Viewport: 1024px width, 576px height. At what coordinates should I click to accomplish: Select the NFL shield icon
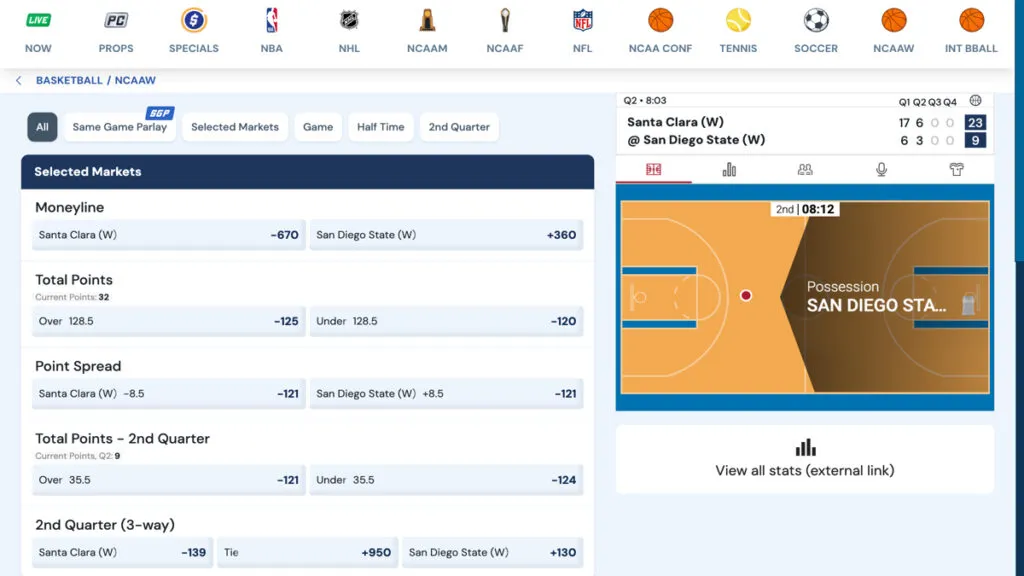pos(583,21)
